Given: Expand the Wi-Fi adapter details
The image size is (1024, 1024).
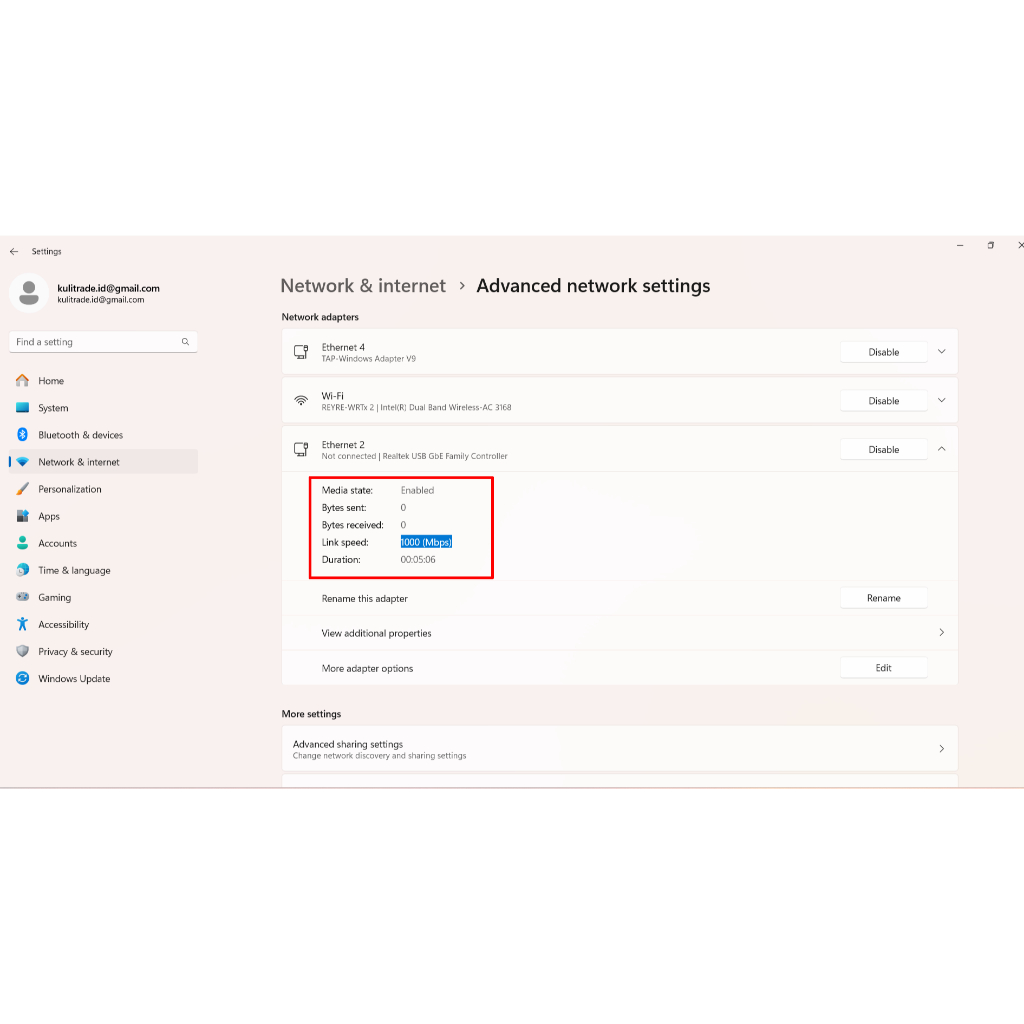Looking at the screenshot, I should [x=942, y=400].
